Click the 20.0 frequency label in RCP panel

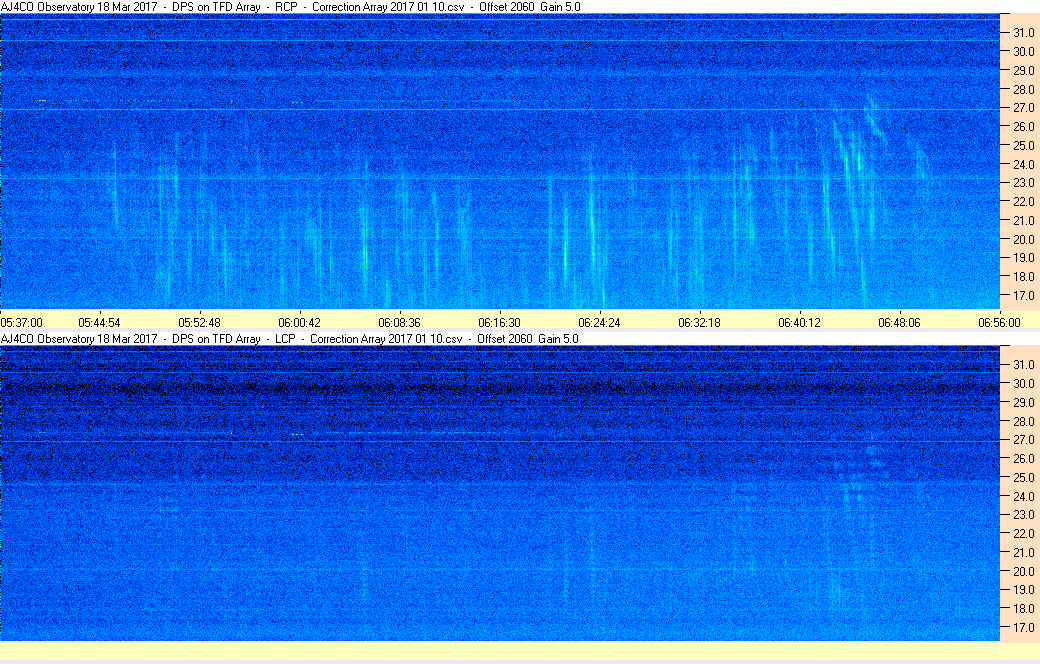point(1023,239)
